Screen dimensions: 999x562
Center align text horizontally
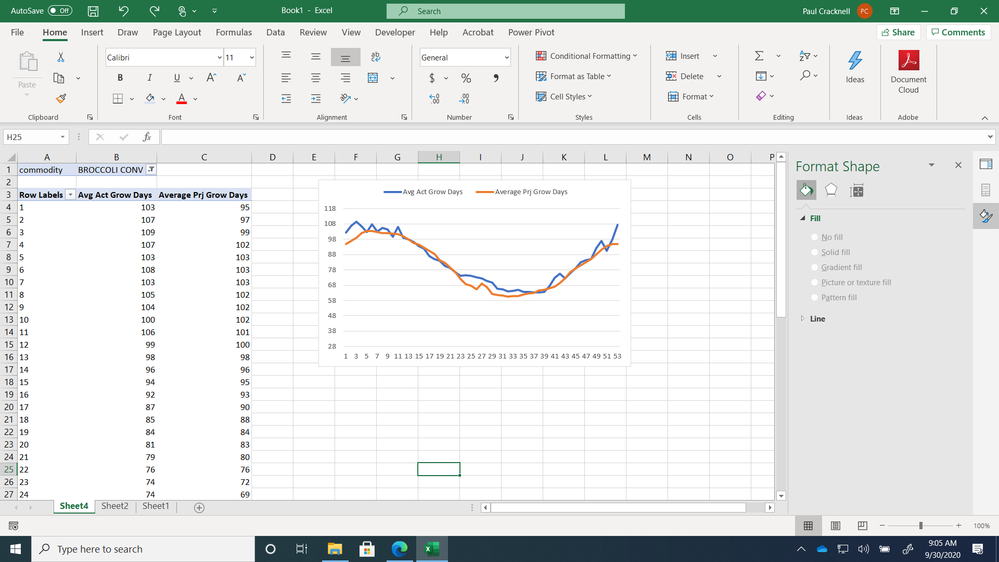click(315, 78)
